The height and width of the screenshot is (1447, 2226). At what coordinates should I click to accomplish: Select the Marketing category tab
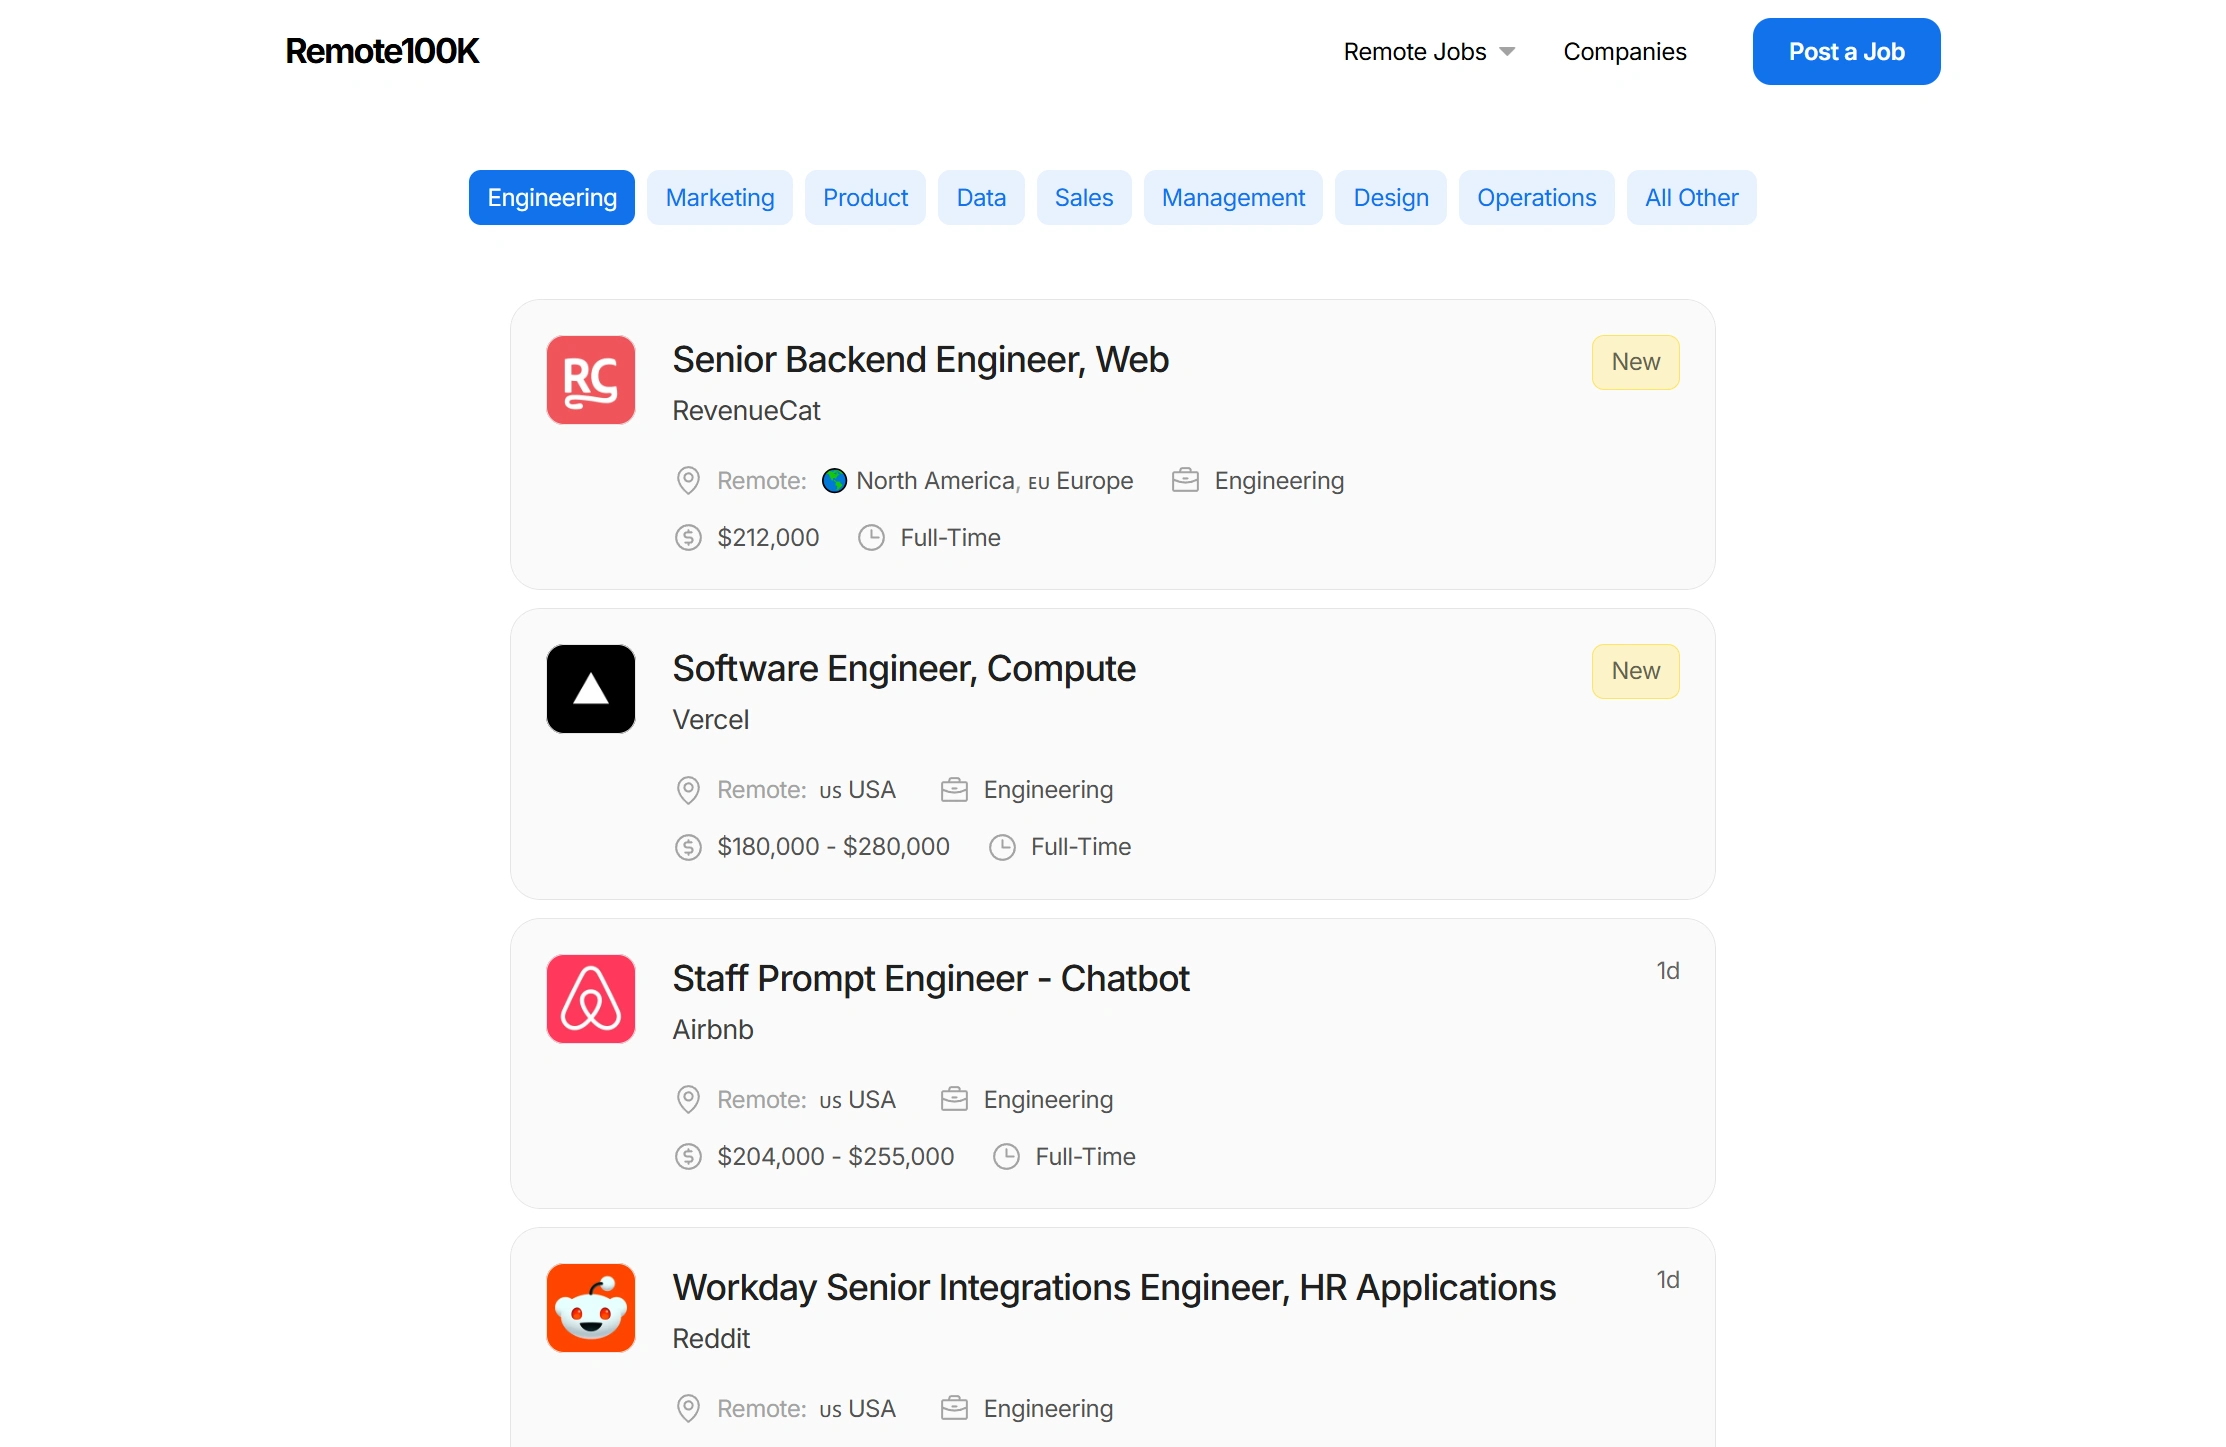pos(720,198)
